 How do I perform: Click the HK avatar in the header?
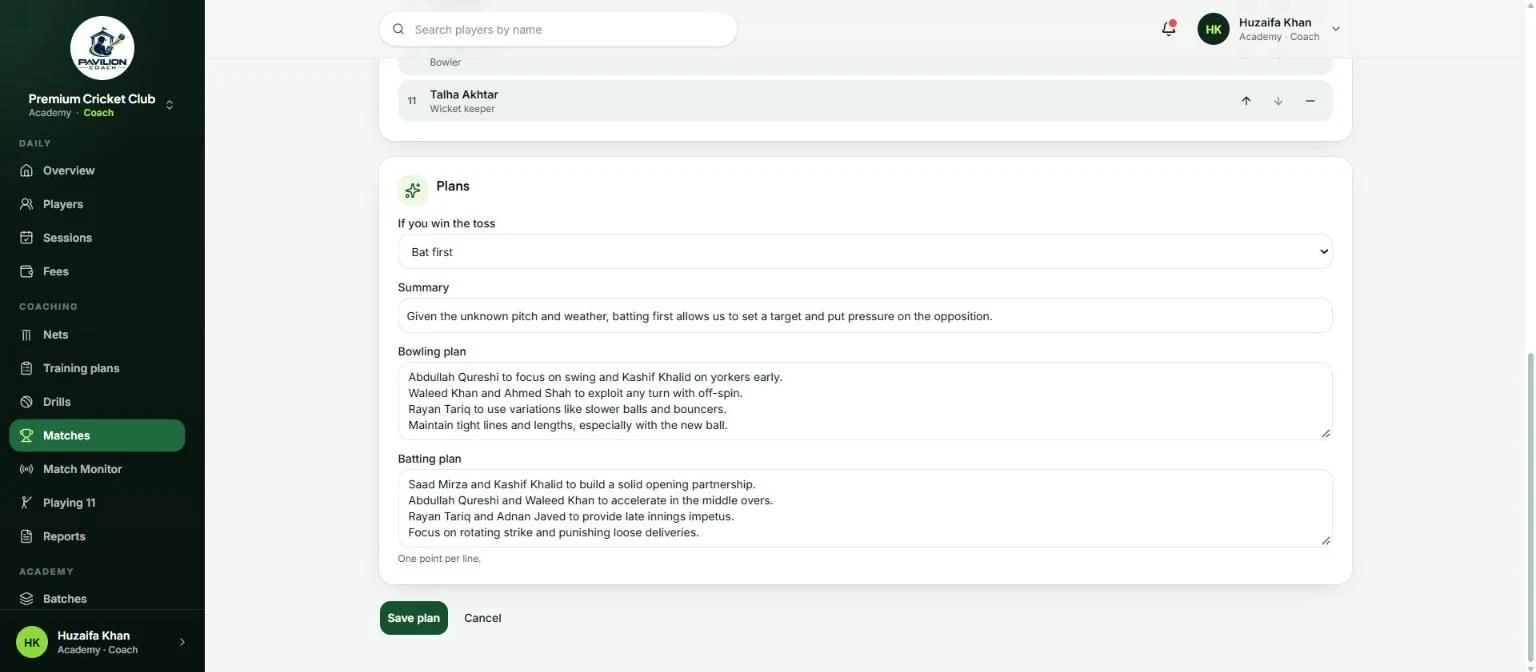pyautogui.click(x=1213, y=29)
